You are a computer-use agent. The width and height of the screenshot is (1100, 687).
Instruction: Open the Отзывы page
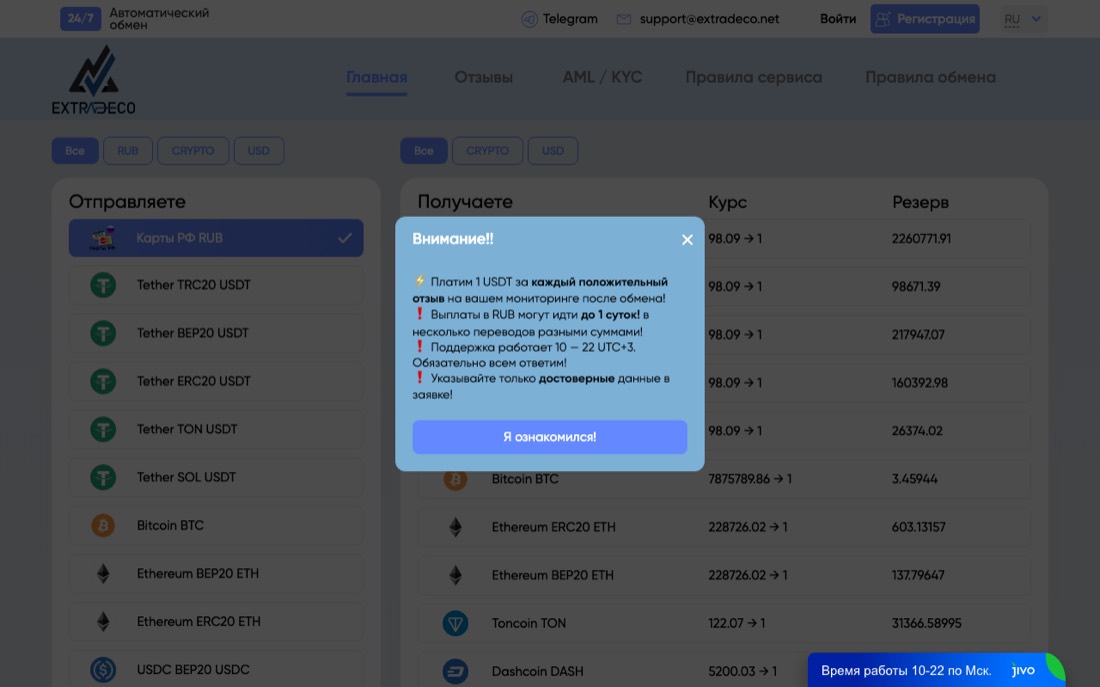click(x=483, y=77)
